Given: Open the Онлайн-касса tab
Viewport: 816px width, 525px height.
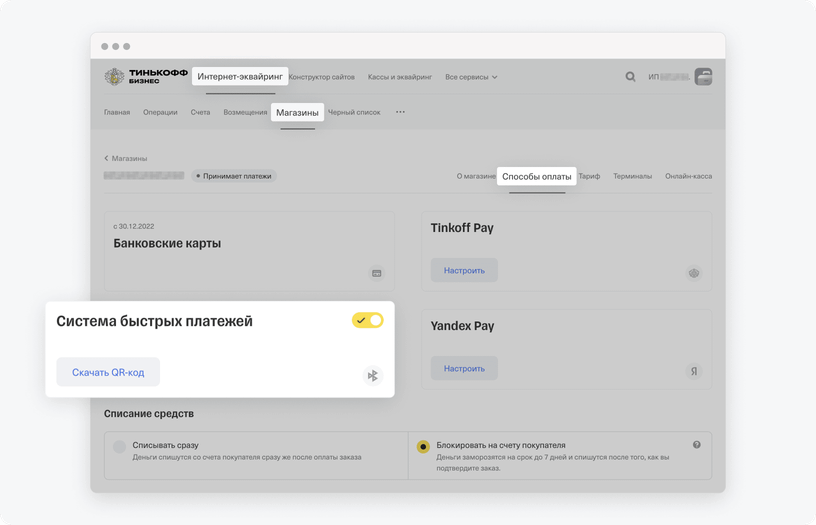Looking at the screenshot, I should click(688, 176).
